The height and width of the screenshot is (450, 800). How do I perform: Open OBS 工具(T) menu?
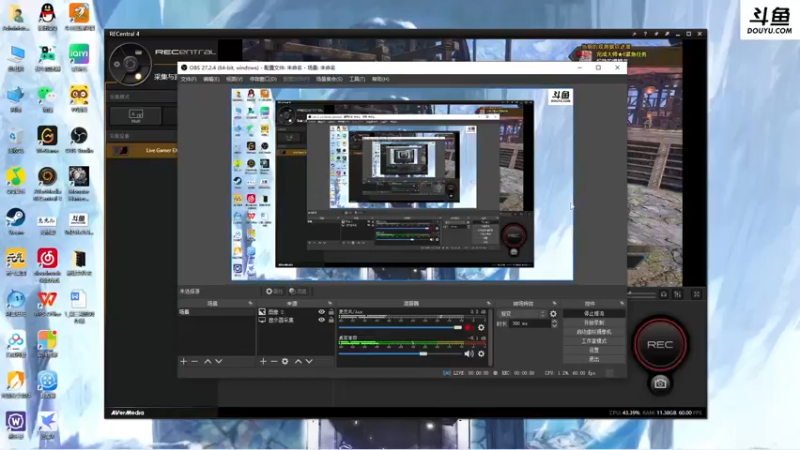tap(357, 79)
